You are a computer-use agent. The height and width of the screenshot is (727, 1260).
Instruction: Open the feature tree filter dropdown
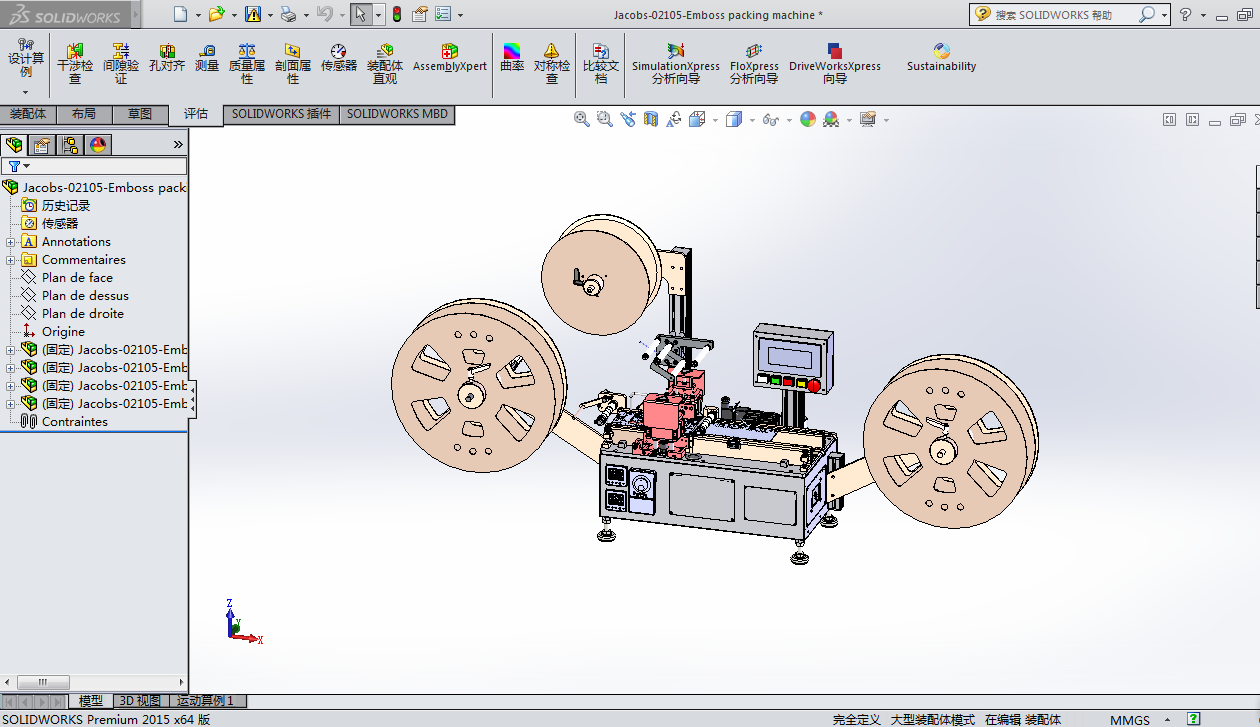pyautogui.click(x=19, y=166)
